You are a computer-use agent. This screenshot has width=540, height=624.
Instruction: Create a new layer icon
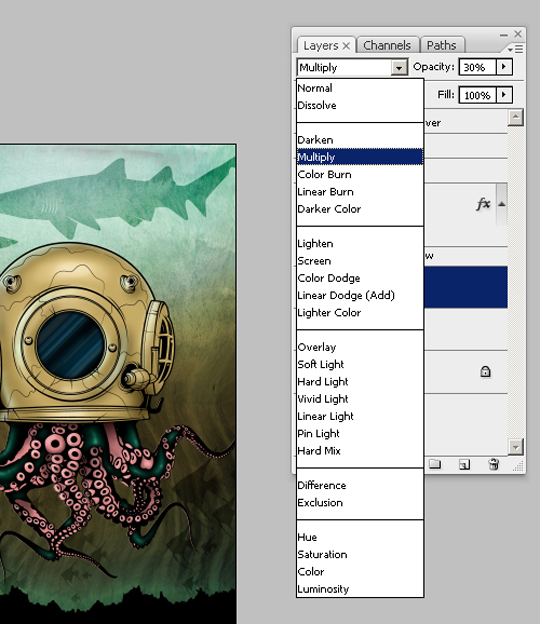pos(464,464)
